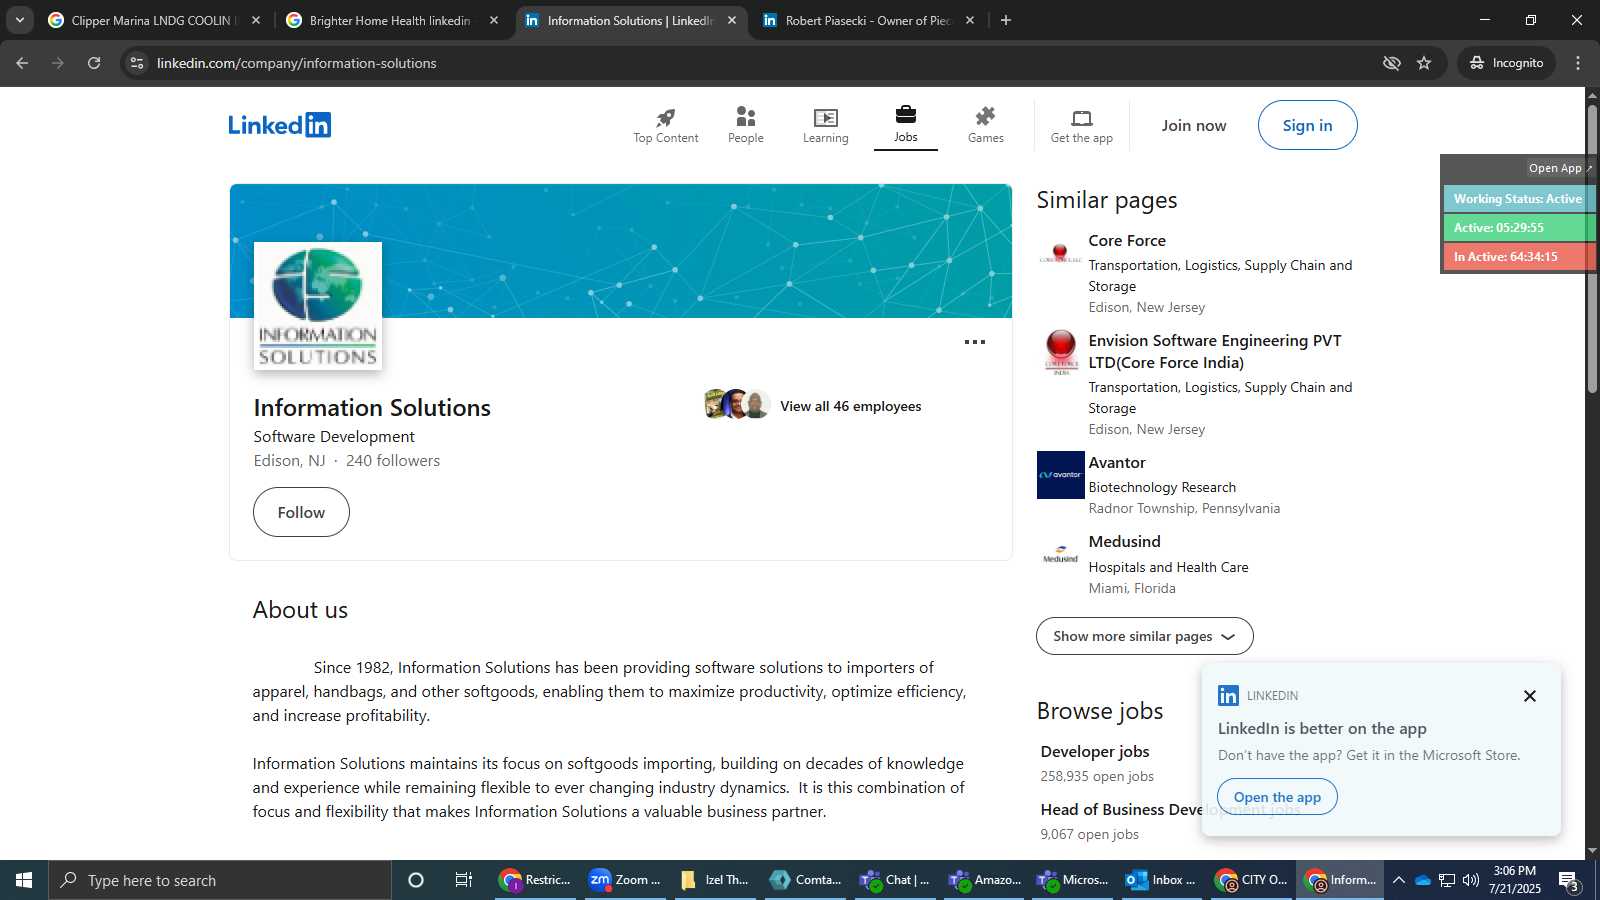
Task: Switch to Robert Piasecki tab
Action: (867, 20)
